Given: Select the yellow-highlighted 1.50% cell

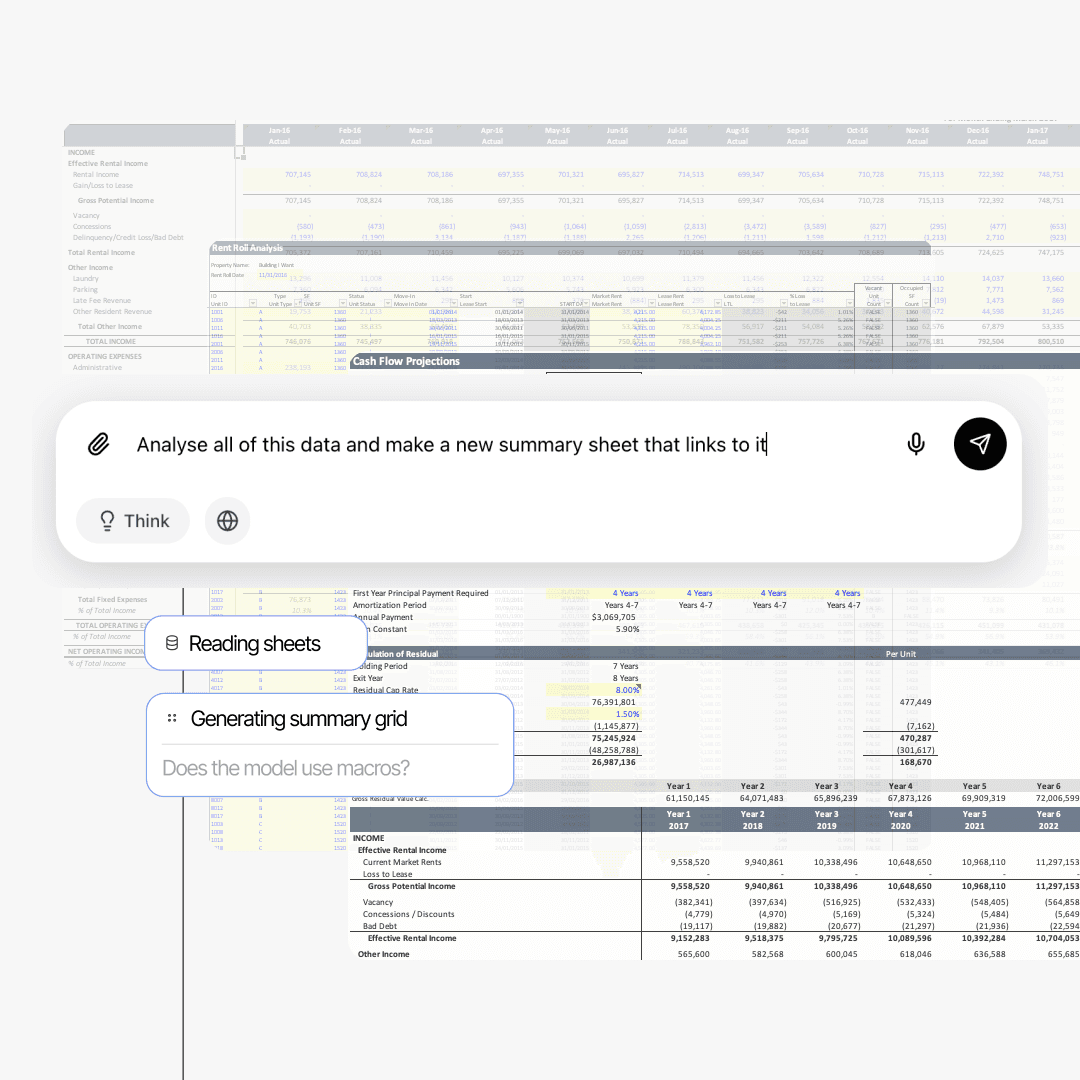Looking at the screenshot, I should click(x=627, y=714).
